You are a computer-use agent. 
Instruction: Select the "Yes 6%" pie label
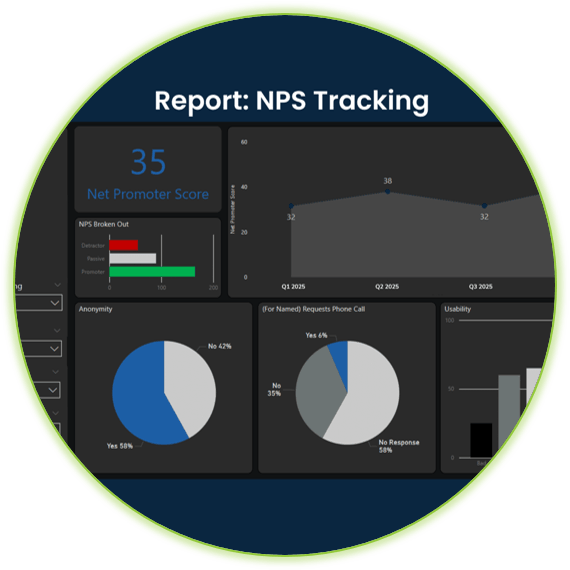point(316,335)
